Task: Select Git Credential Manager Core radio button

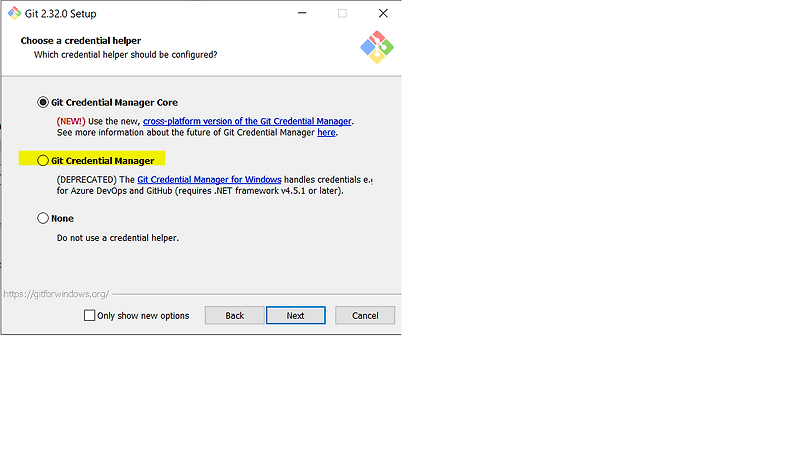Action: point(43,102)
